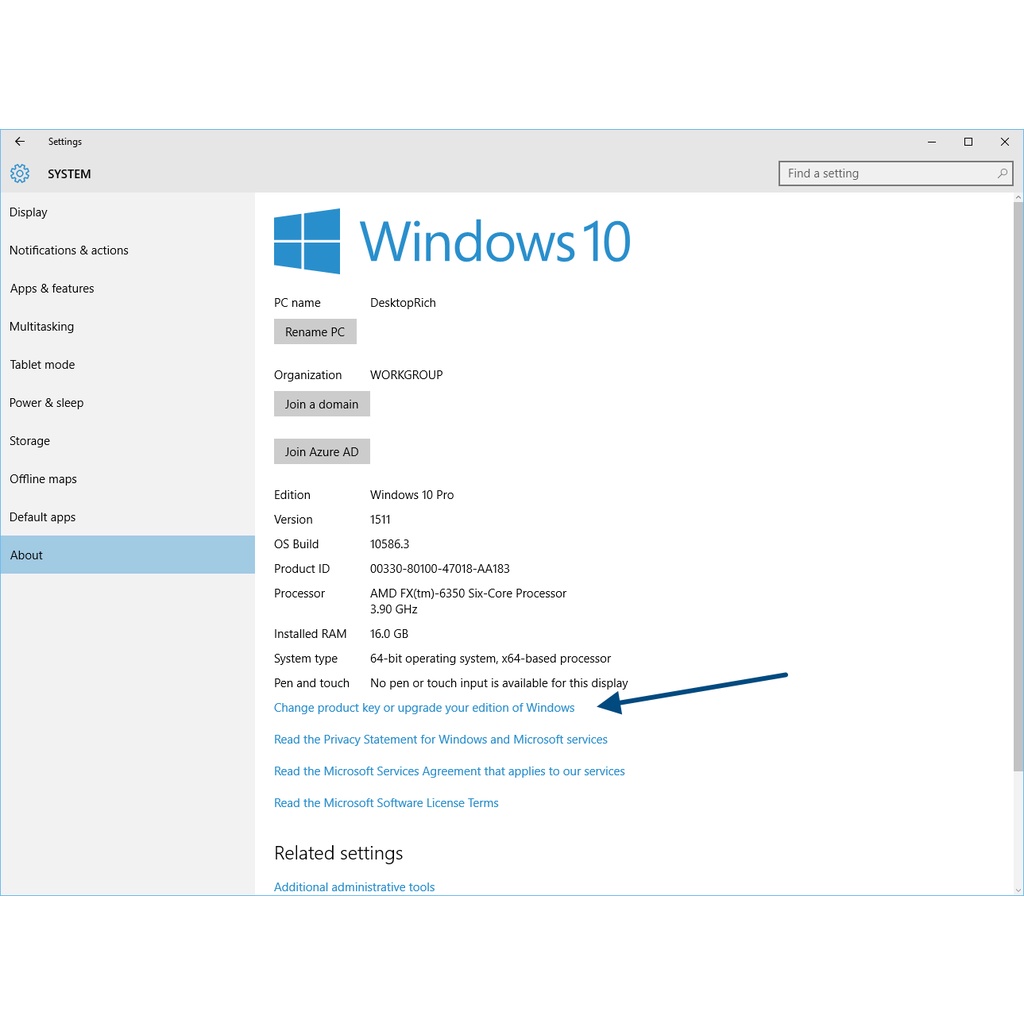
Task: Click the System gear icon
Action: (20, 174)
